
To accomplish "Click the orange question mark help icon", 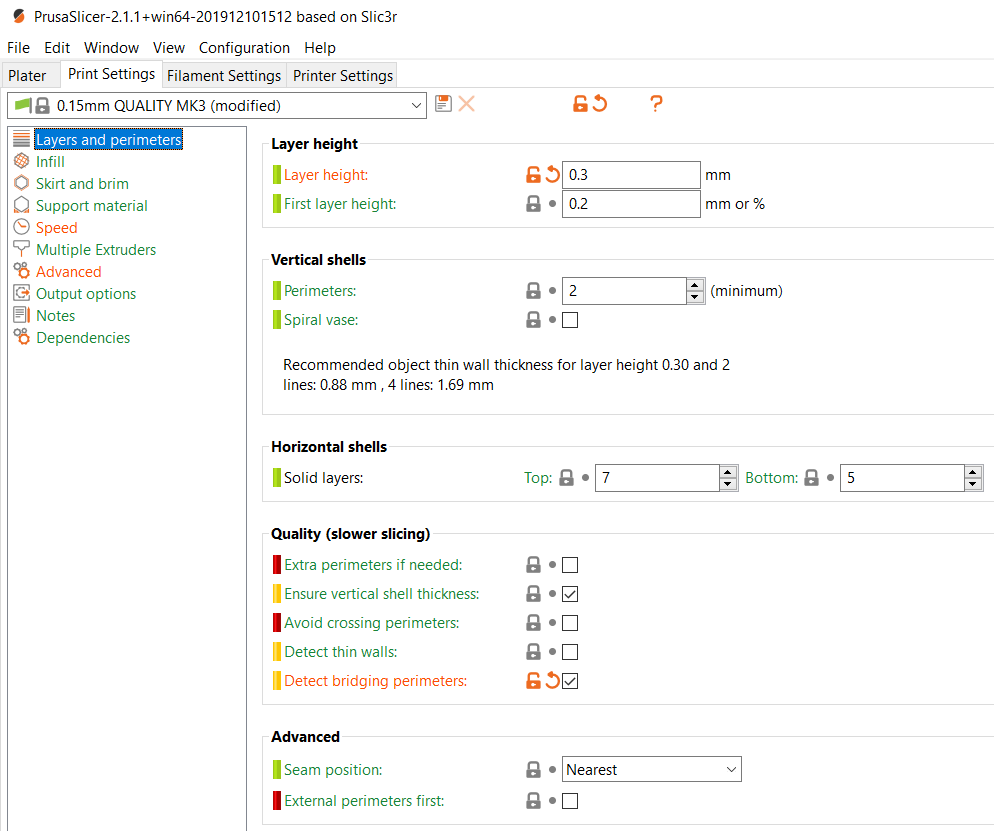I will [656, 104].
